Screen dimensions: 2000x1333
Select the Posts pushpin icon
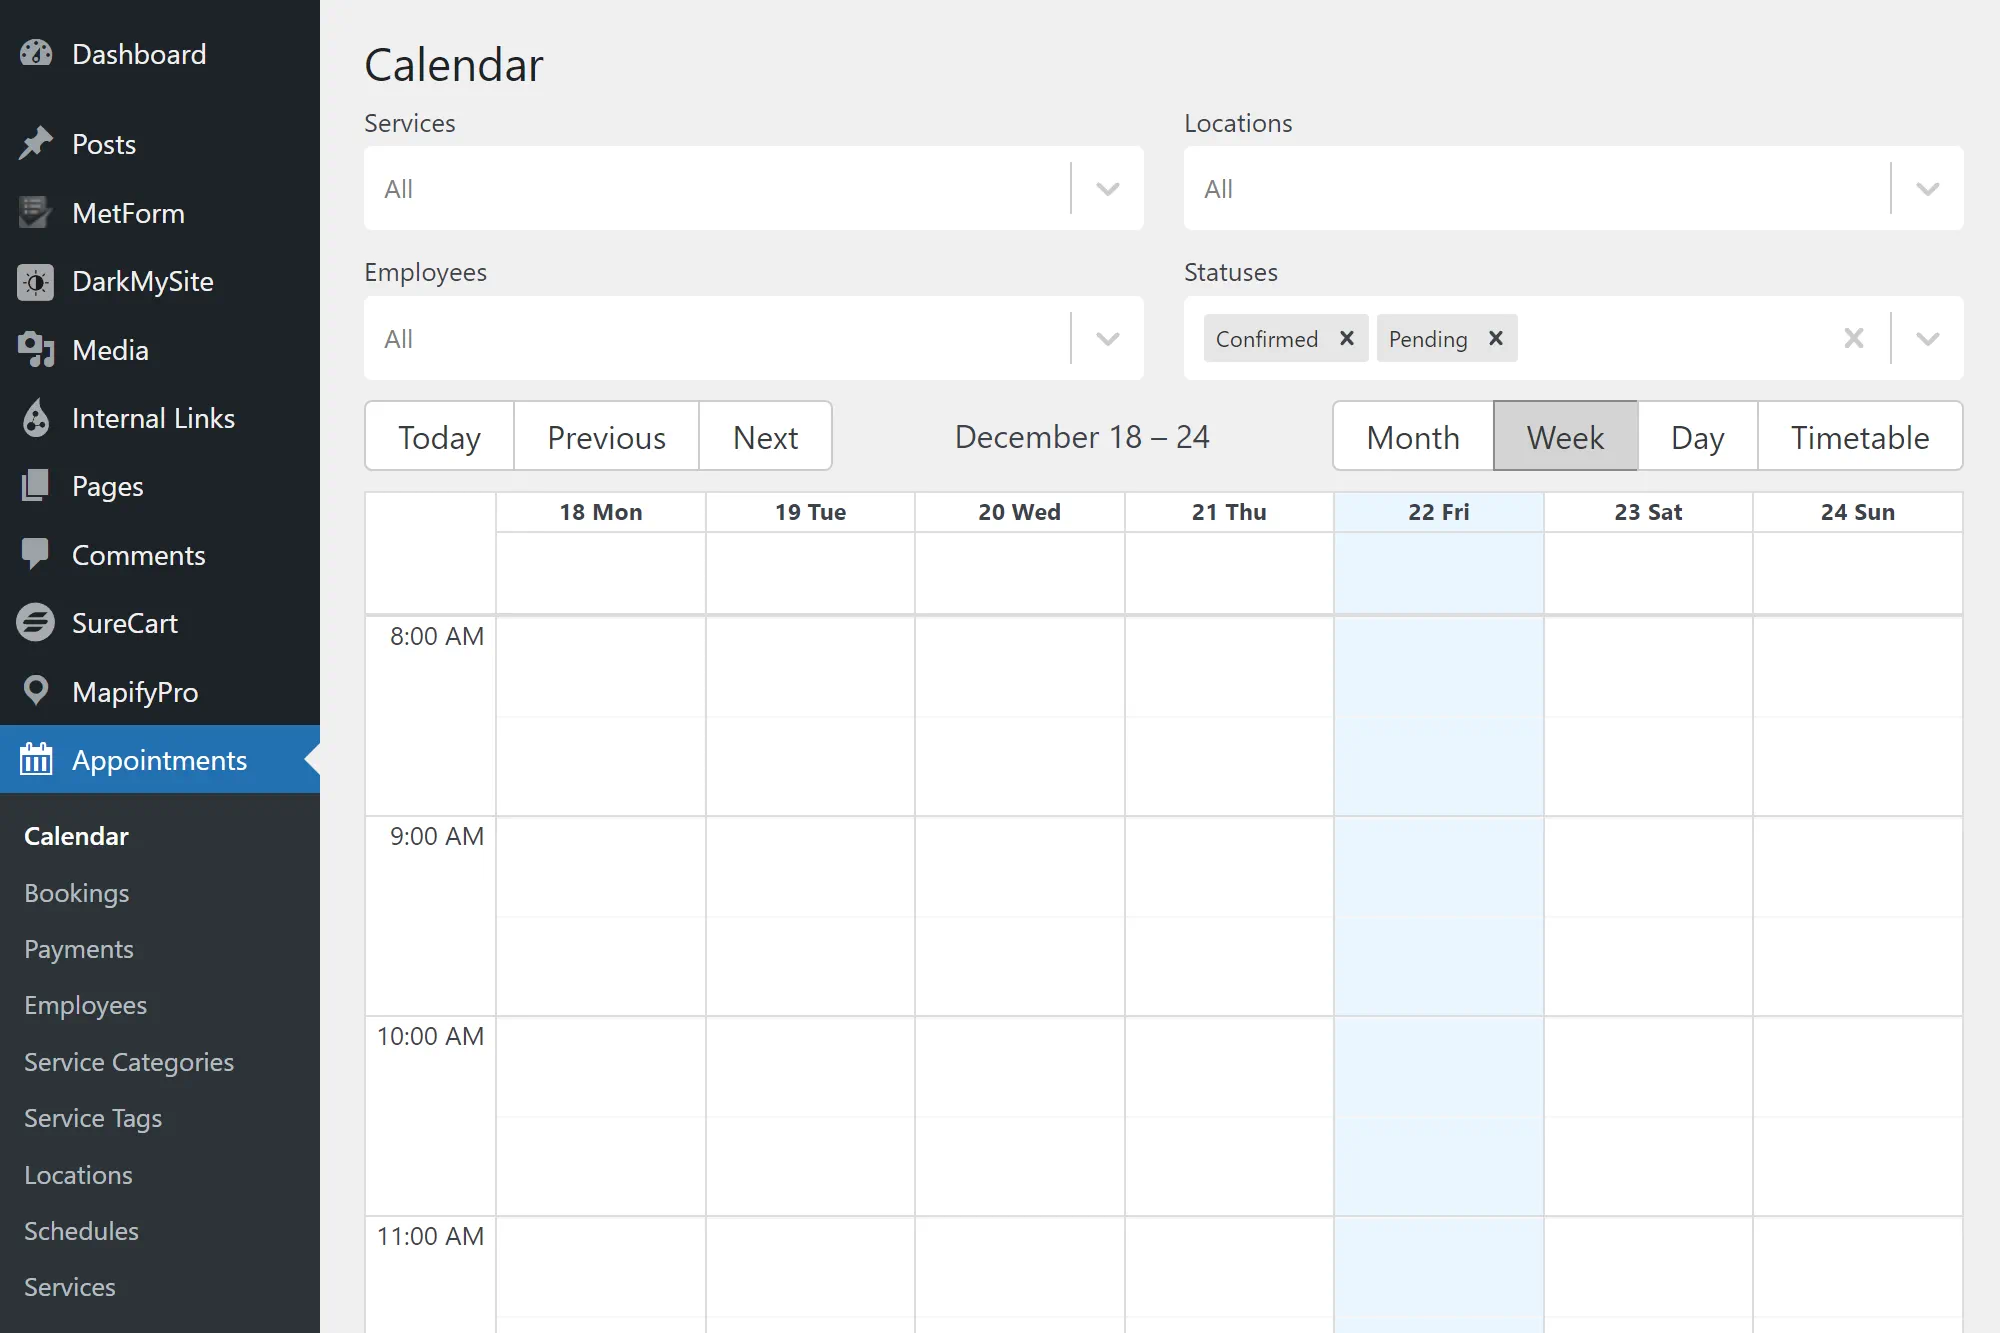pyautogui.click(x=37, y=143)
